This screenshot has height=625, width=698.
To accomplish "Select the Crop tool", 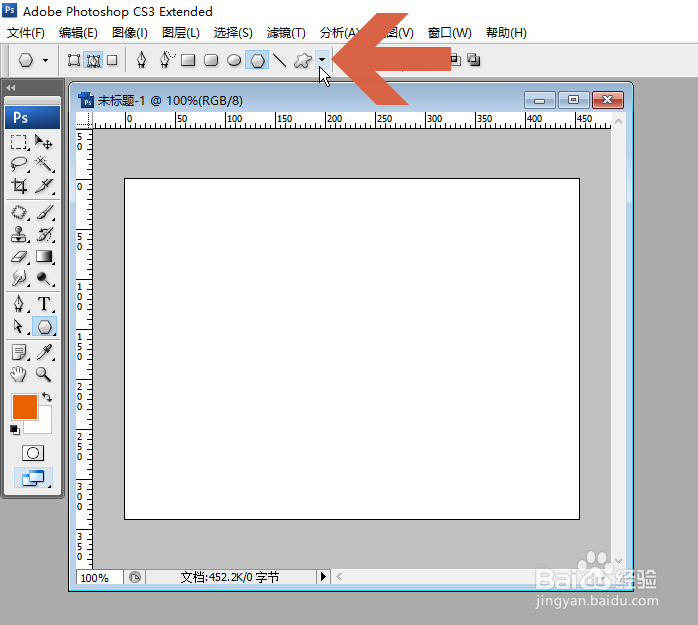I will pos(19,186).
